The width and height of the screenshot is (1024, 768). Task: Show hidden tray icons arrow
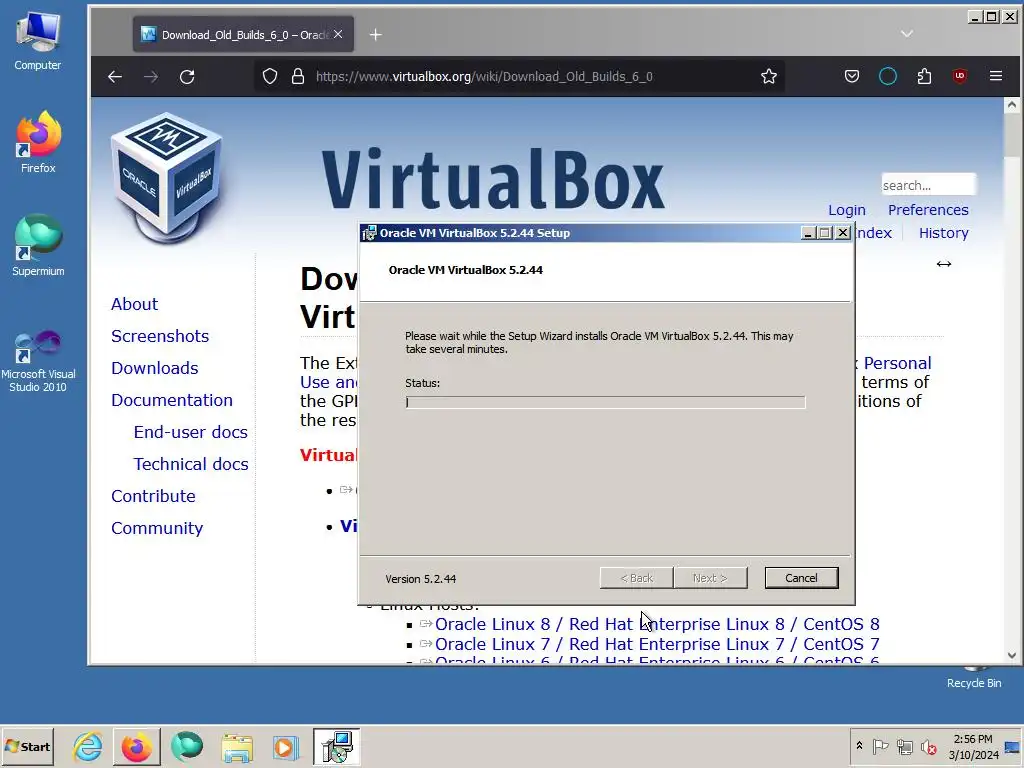(x=859, y=746)
